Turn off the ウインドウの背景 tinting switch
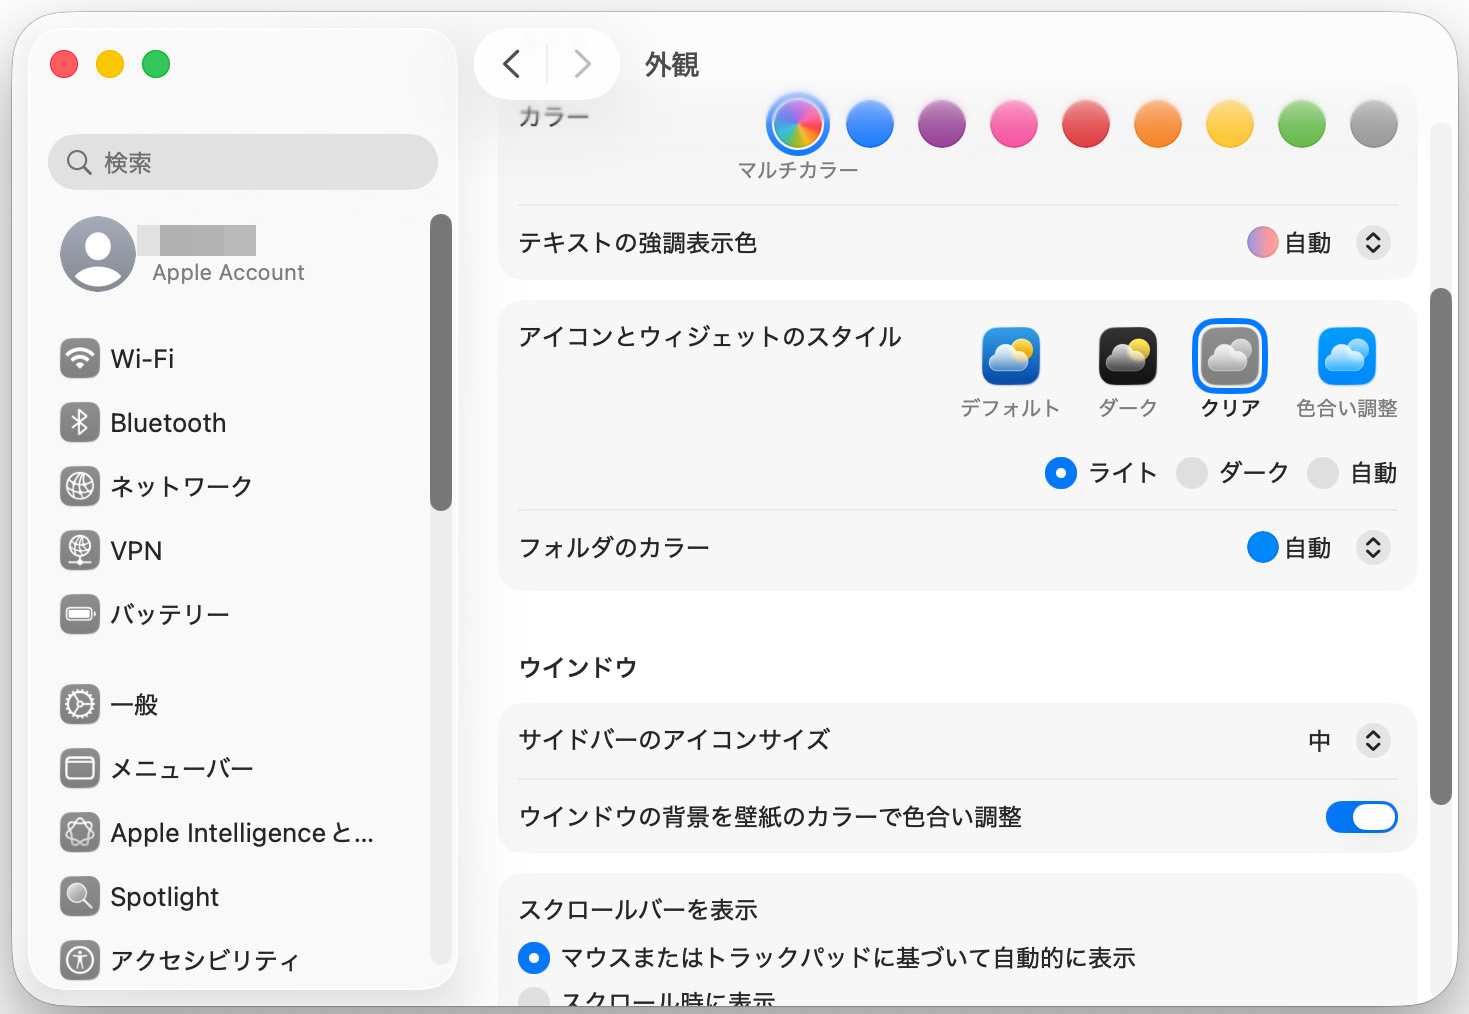Image resolution: width=1469 pixels, height=1014 pixels. pyautogui.click(x=1361, y=817)
